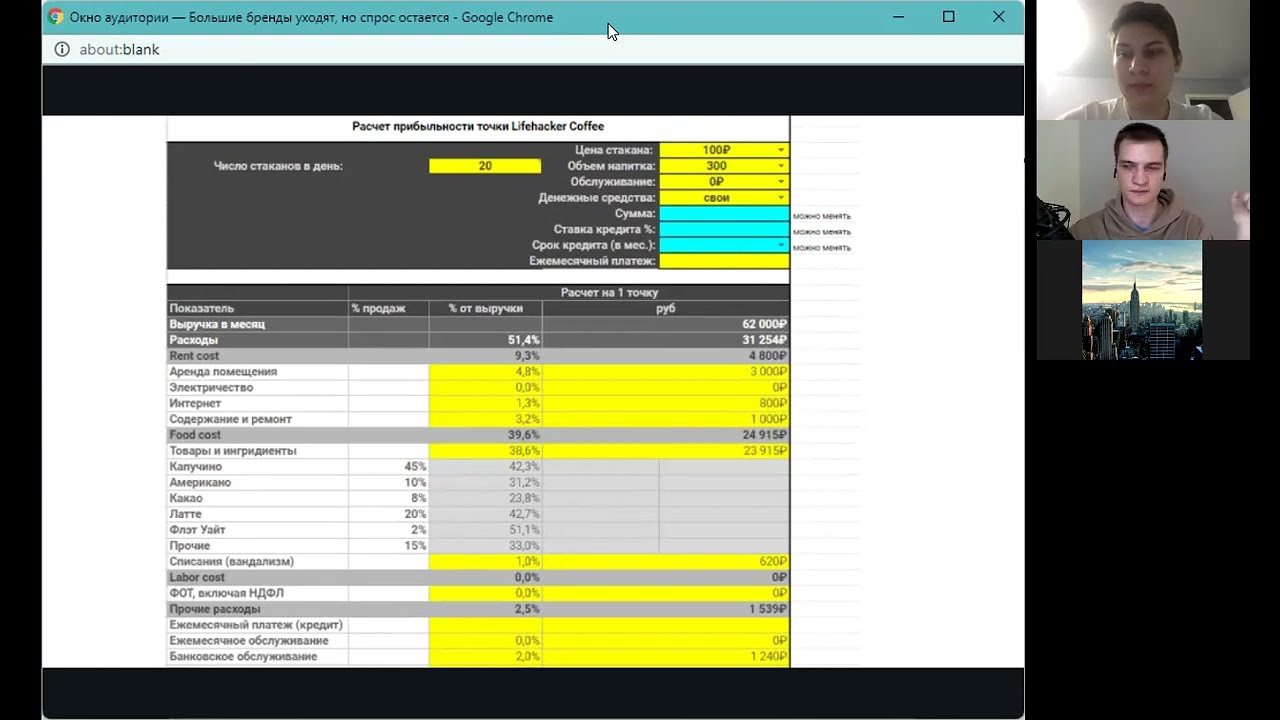Click the cyan Сумма input cell
The image size is (1280, 720).
tap(724, 214)
